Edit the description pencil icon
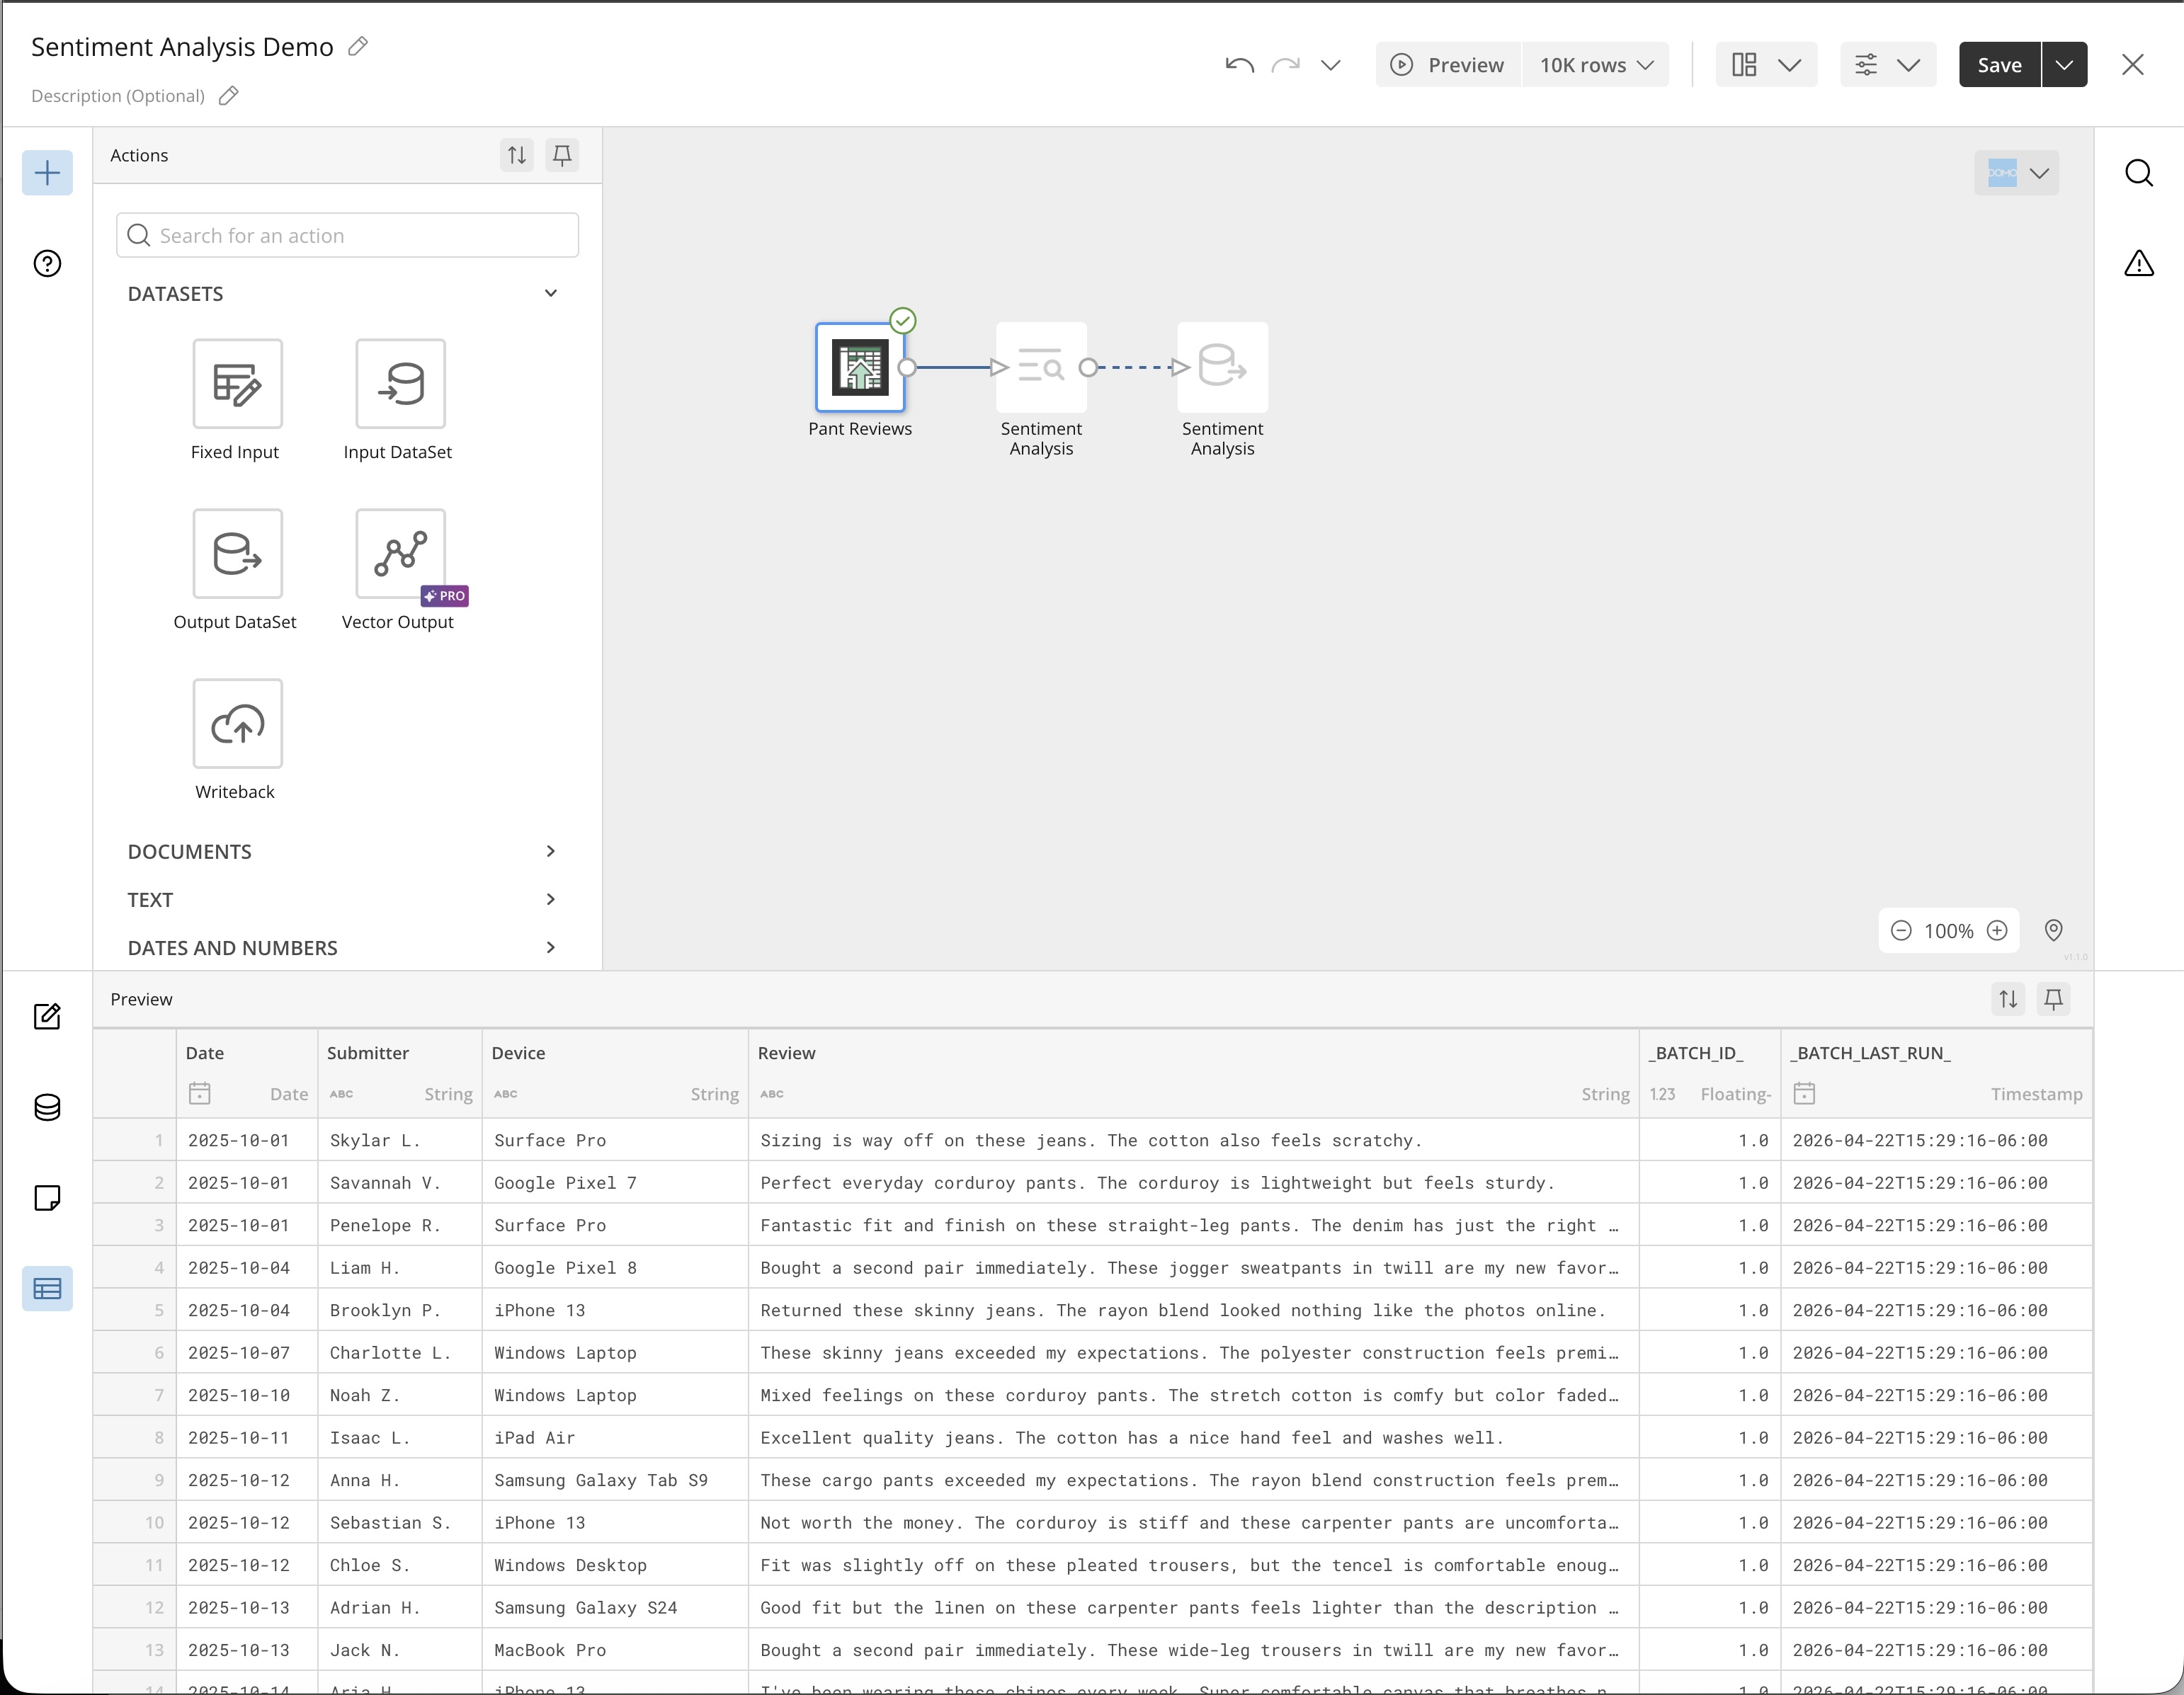2184x1695 pixels. pos(229,95)
